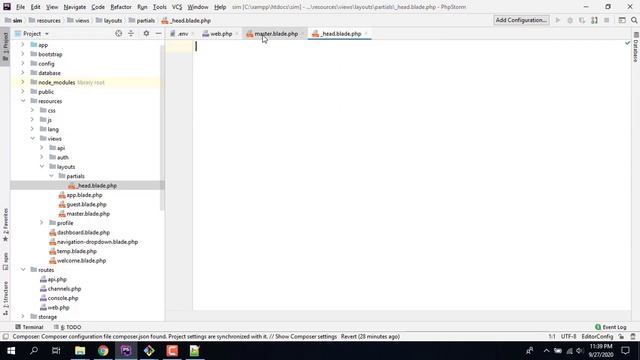This screenshot has width=640, height=360.
Task: Open Chrome from the taskbar
Action: (x=103, y=351)
